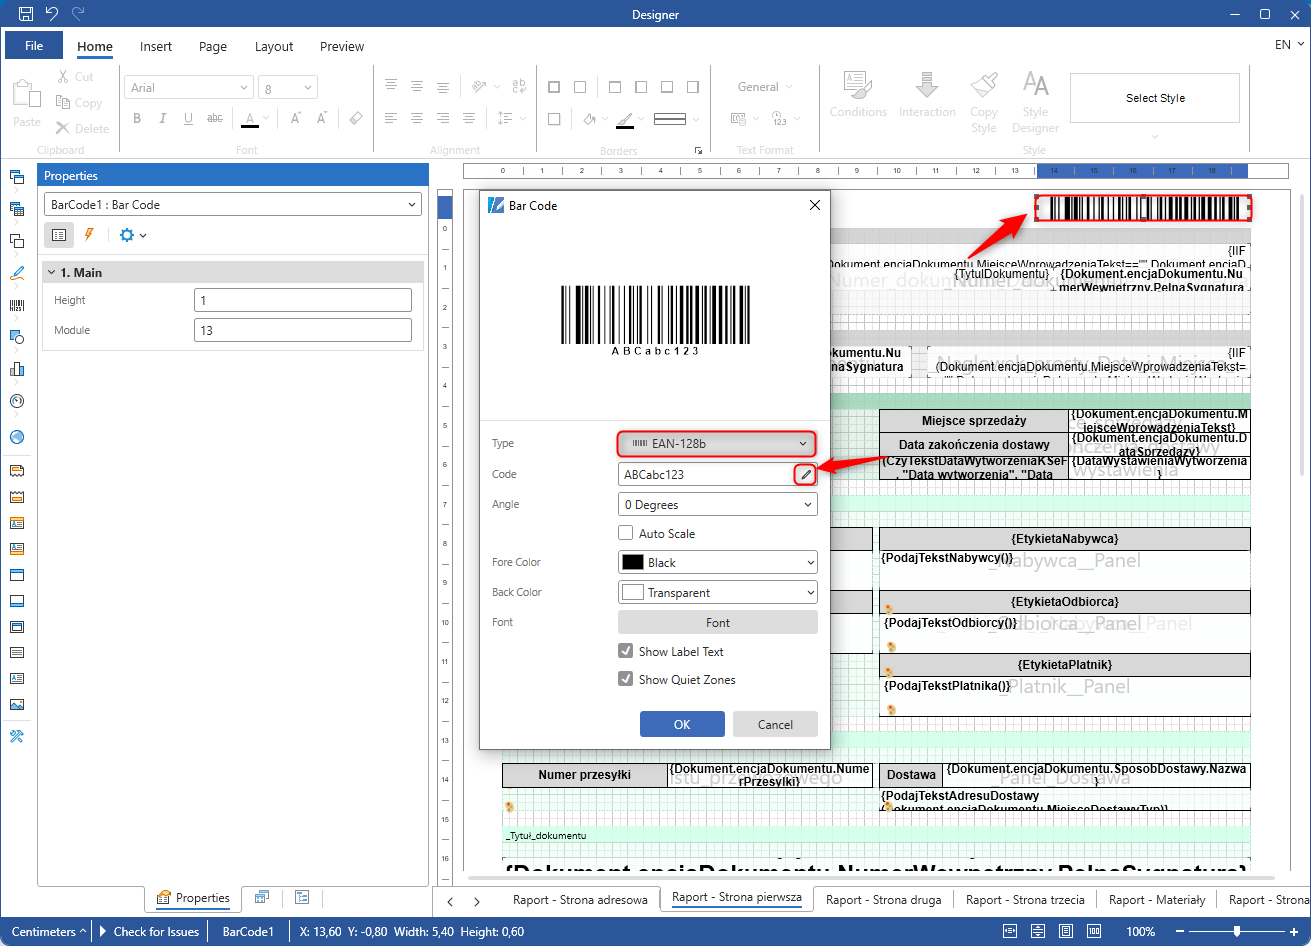The width and height of the screenshot is (1311, 946).
Task: Click the tools icon at bottom of sidebar
Action: click(x=17, y=737)
